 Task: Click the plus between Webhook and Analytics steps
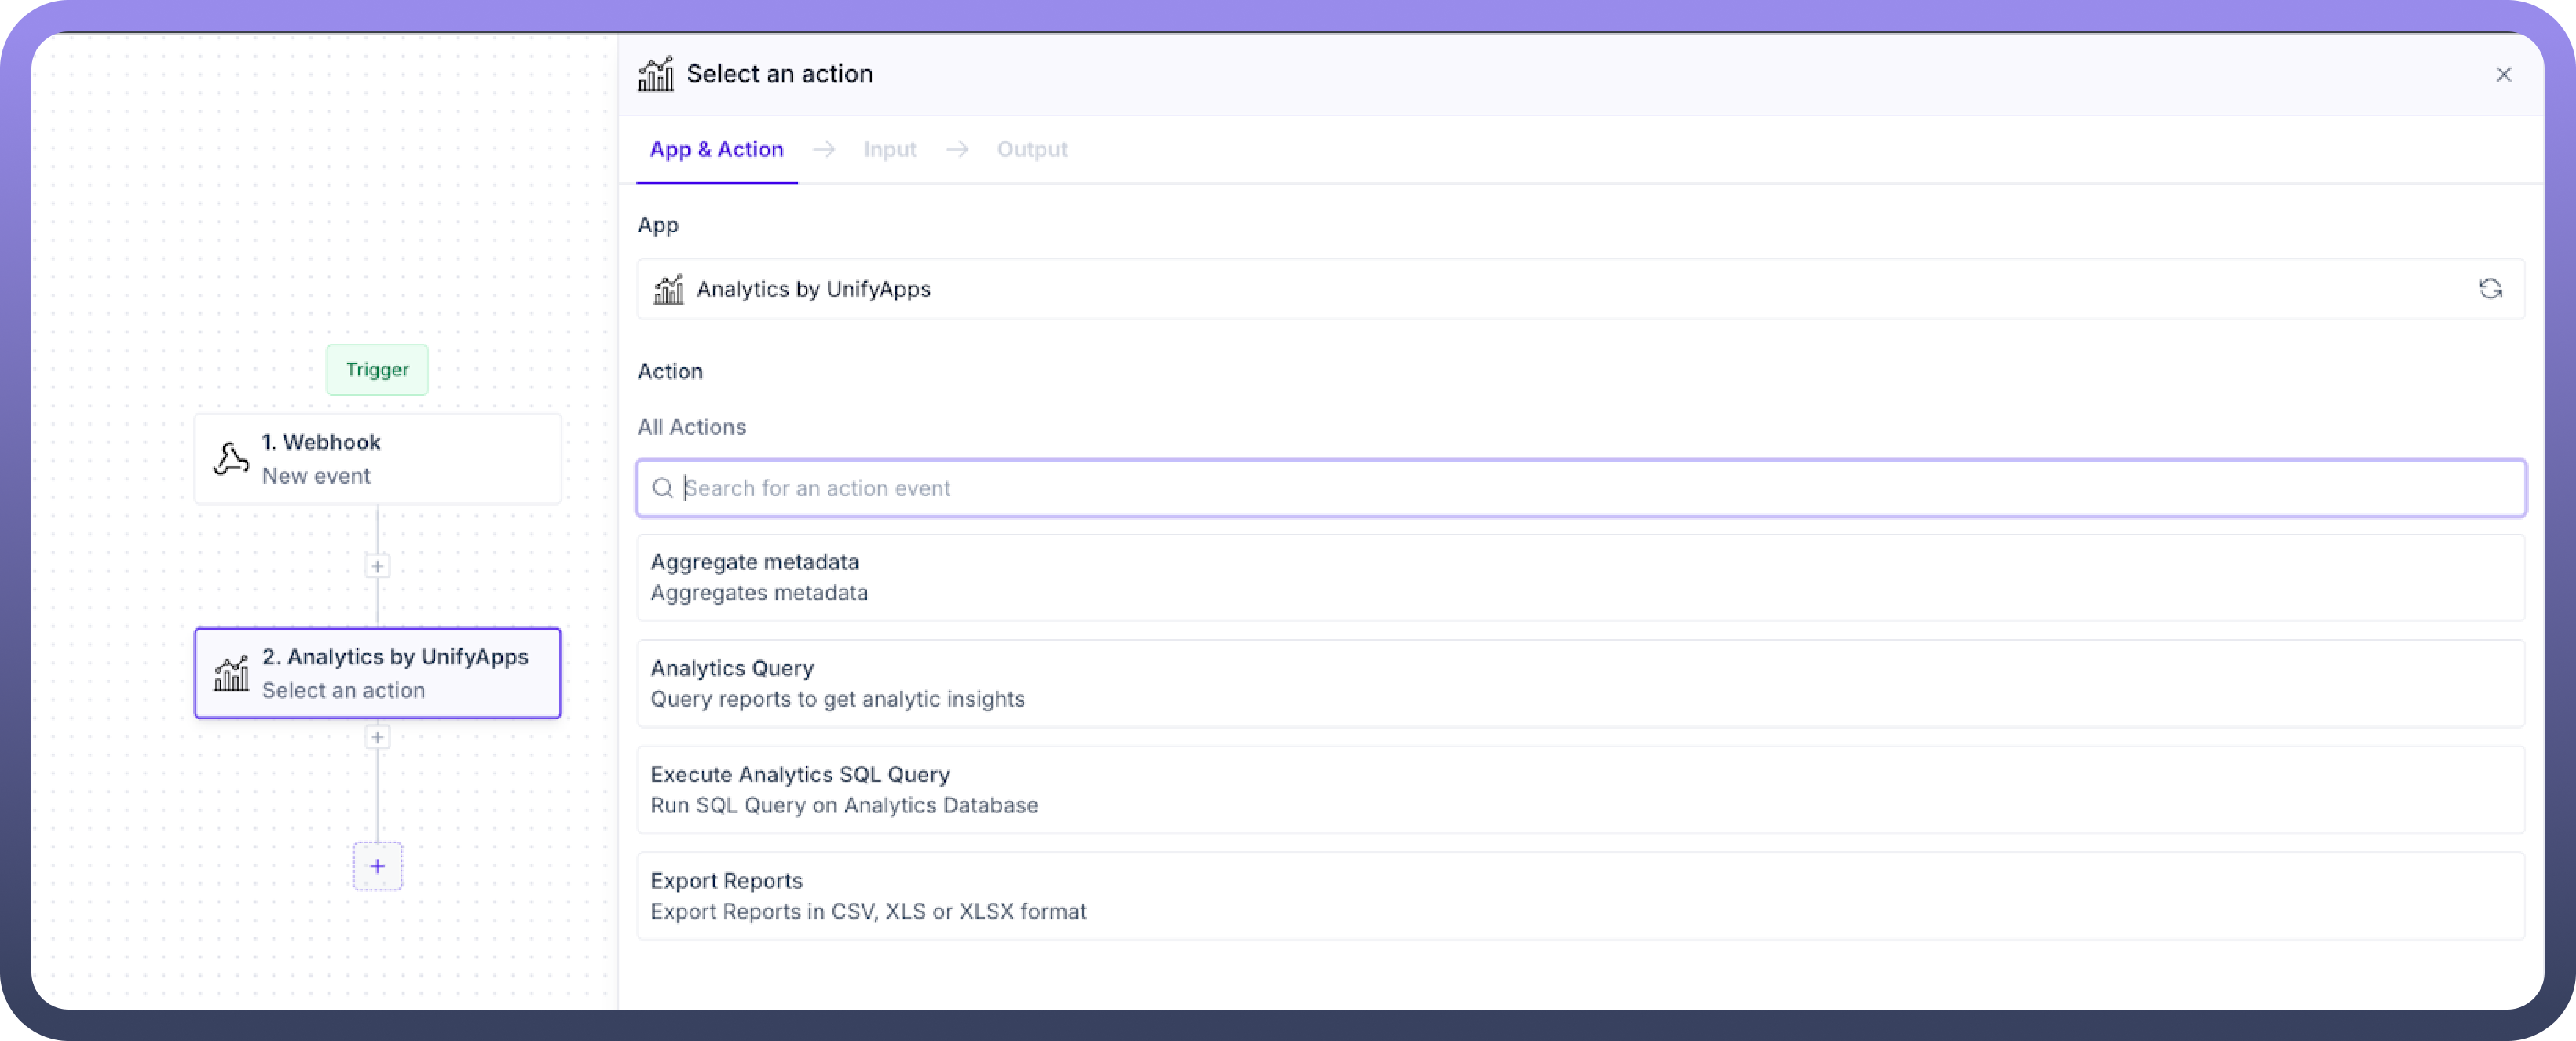pos(377,566)
